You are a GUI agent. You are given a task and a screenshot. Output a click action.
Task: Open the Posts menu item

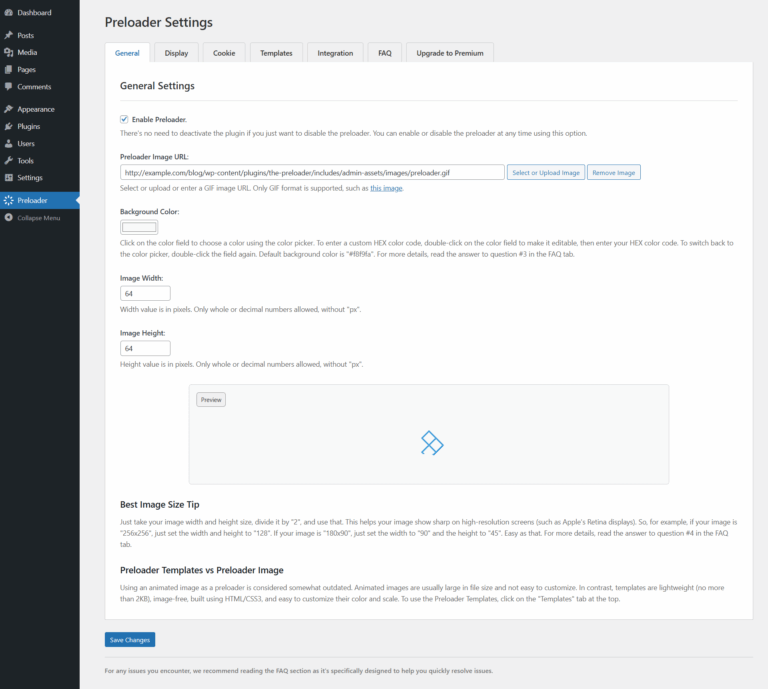pyautogui.click(x=40, y=35)
